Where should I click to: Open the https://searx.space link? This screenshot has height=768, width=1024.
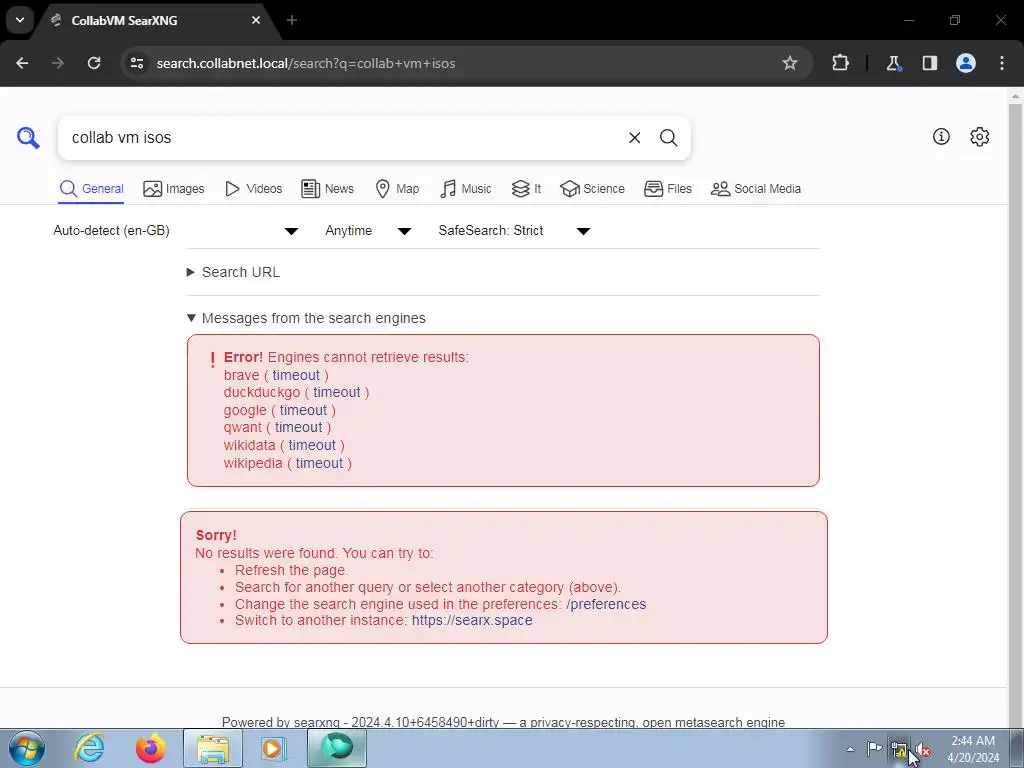click(472, 620)
